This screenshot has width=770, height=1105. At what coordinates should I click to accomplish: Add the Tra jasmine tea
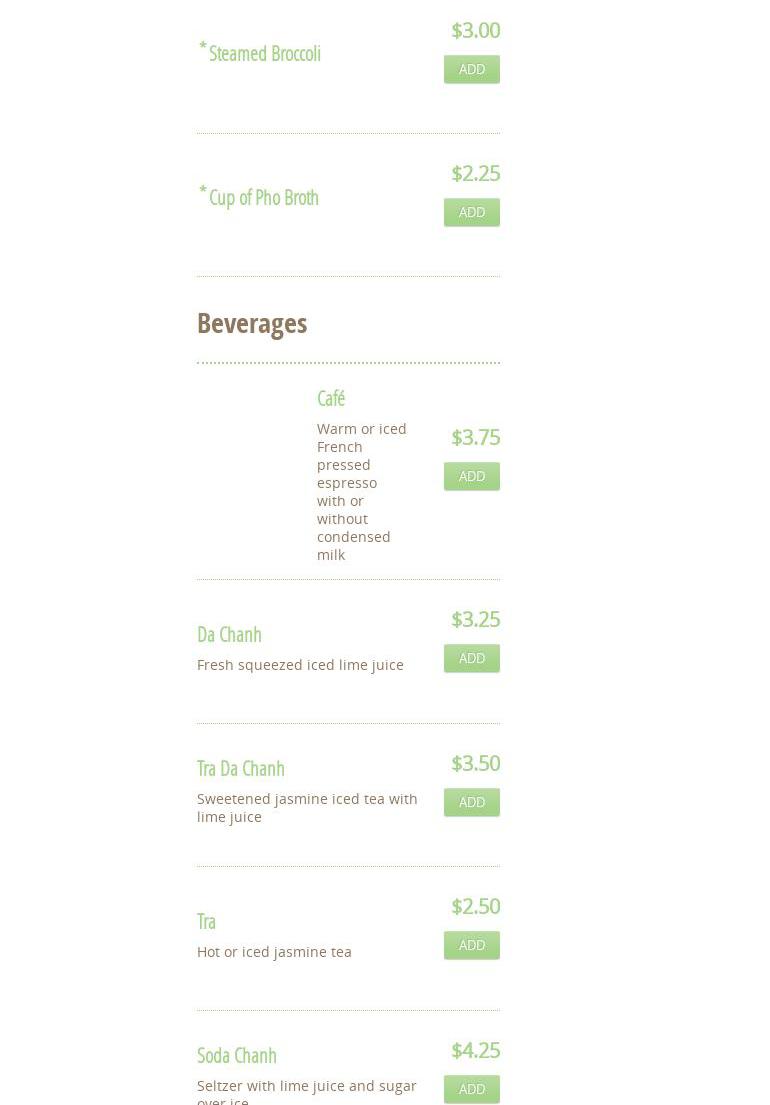[471, 945]
